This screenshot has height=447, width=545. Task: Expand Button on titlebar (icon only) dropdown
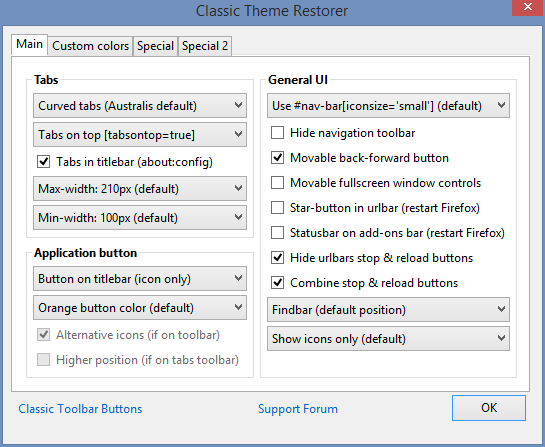point(140,278)
